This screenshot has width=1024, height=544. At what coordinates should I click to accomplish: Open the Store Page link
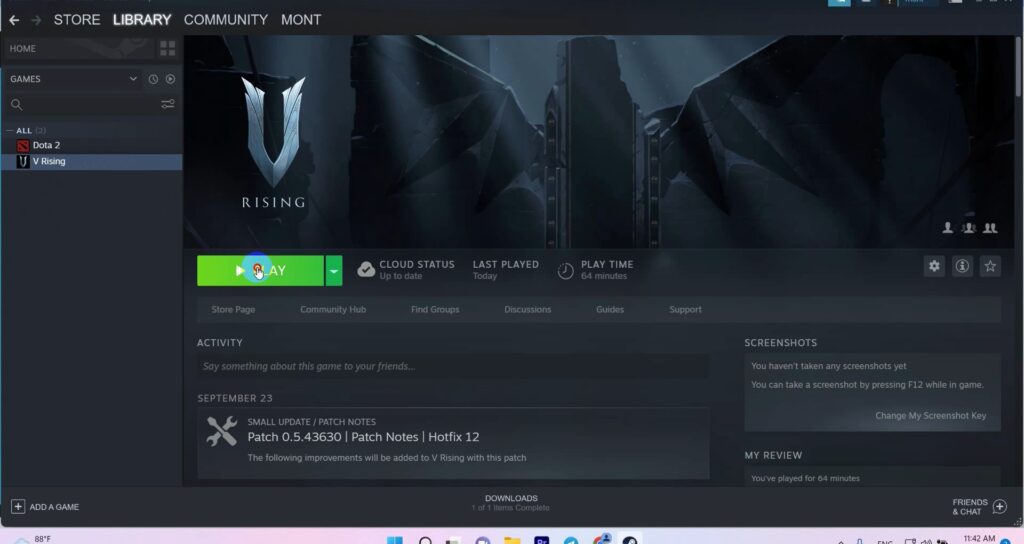pos(233,310)
